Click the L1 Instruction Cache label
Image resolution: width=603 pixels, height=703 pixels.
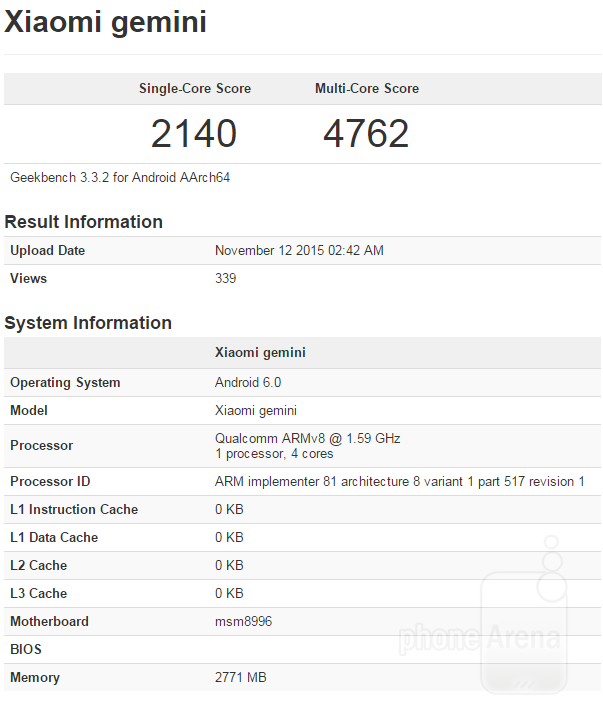(x=74, y=510)
